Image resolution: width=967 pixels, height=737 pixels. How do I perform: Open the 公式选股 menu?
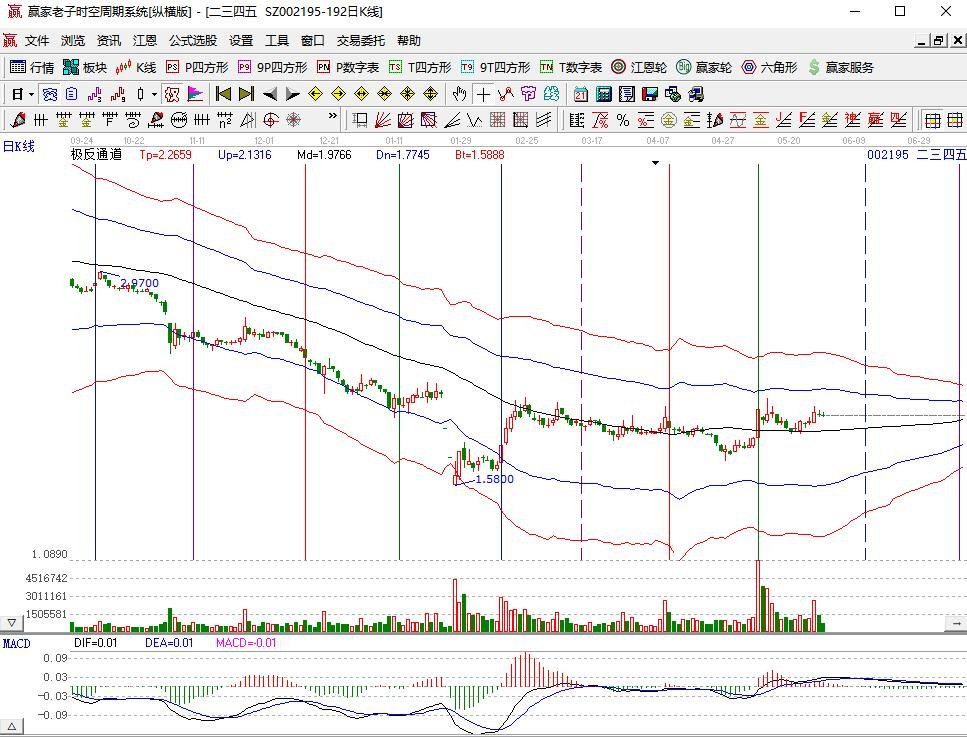[x=193, y=41]
